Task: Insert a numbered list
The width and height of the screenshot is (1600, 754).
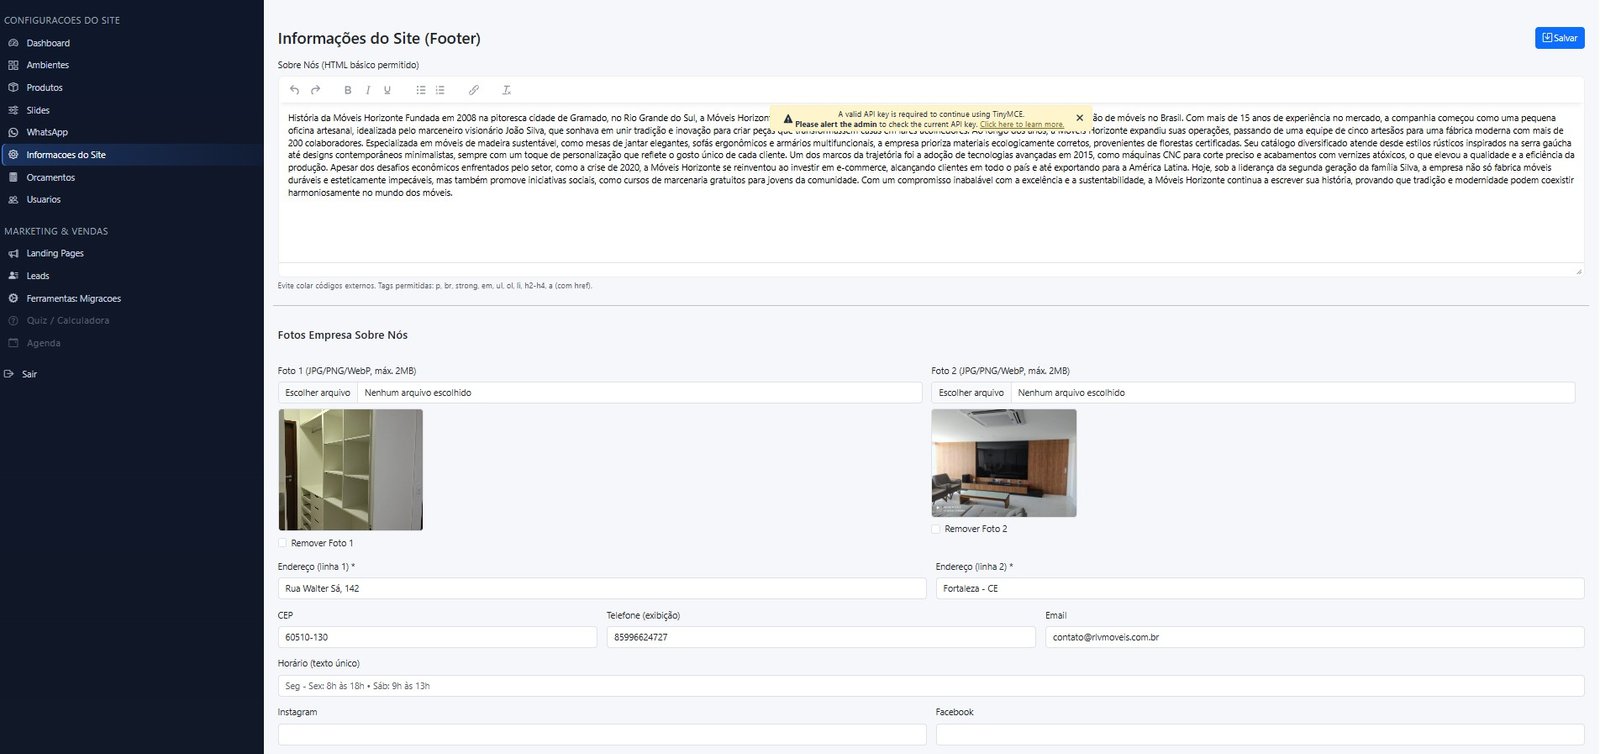Action: 440,90
